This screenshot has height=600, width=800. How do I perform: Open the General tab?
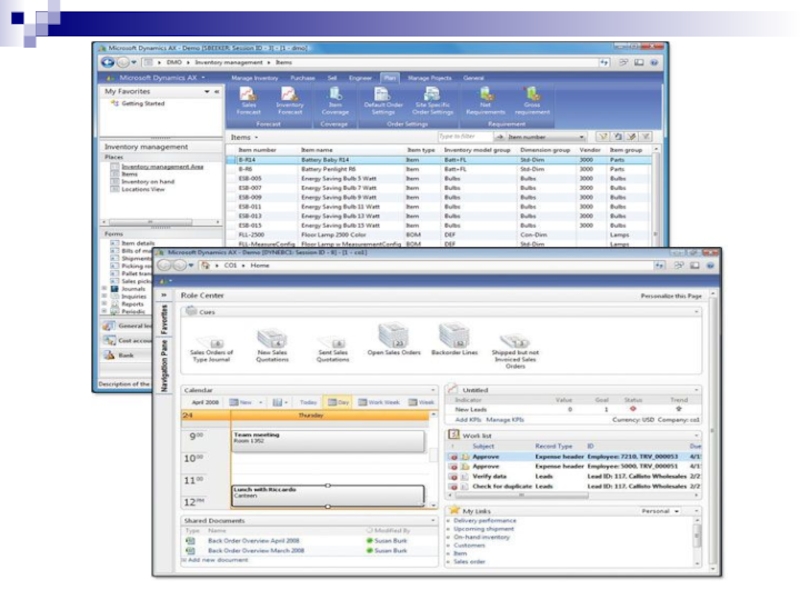[x=473, y=78]
